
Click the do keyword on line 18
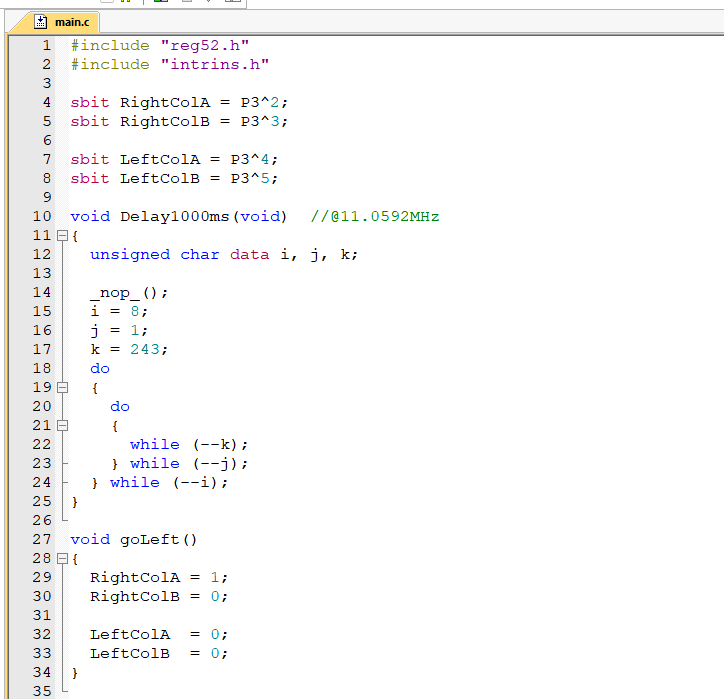point(100,368)
